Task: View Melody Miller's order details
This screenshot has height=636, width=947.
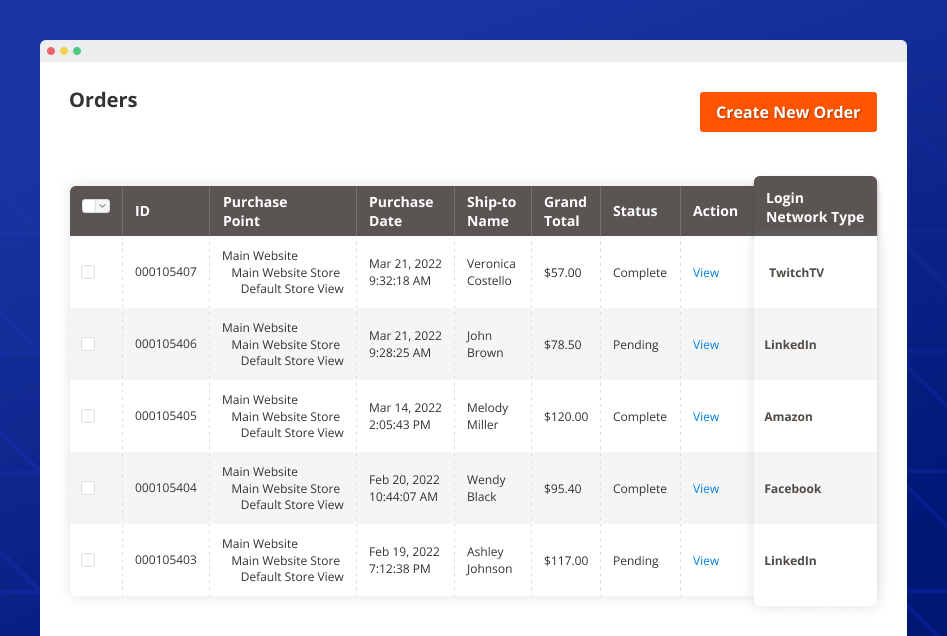Action: [706, 417]
